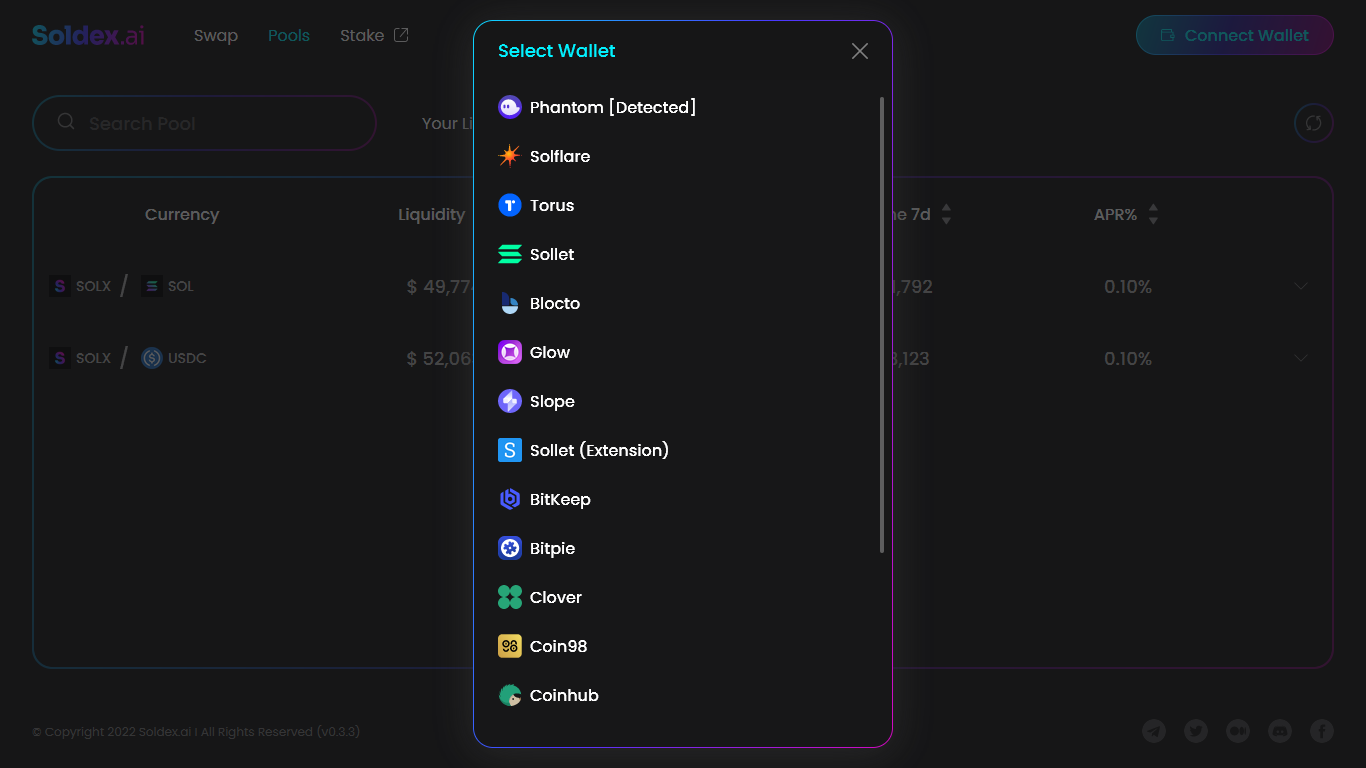
Task: Expand the SOLX / USDC pool row
Action: pyautogui.click(x=1301, y=358)
